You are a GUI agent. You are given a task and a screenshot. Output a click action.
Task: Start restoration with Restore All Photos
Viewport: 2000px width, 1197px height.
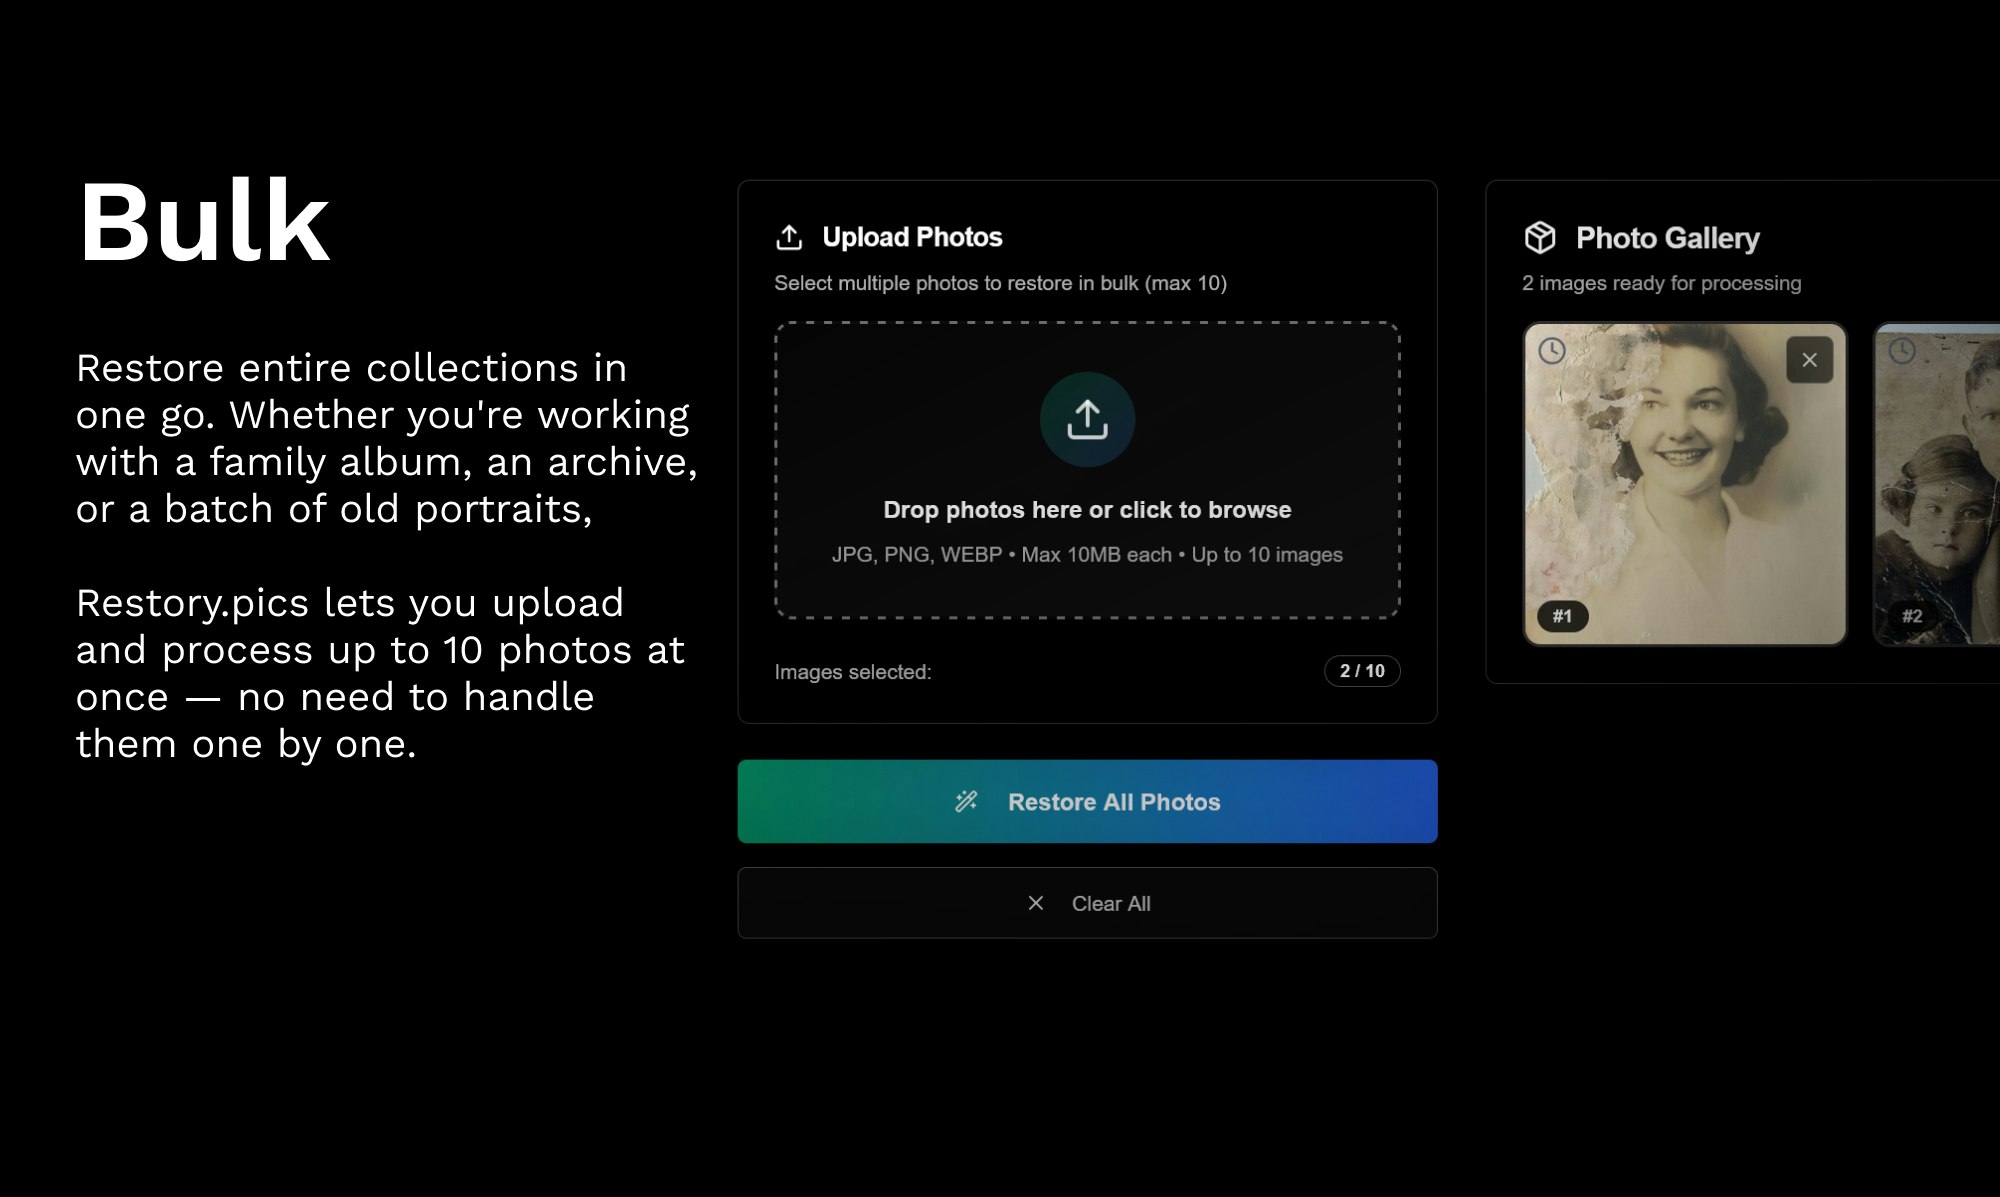tap(1087, 801)
